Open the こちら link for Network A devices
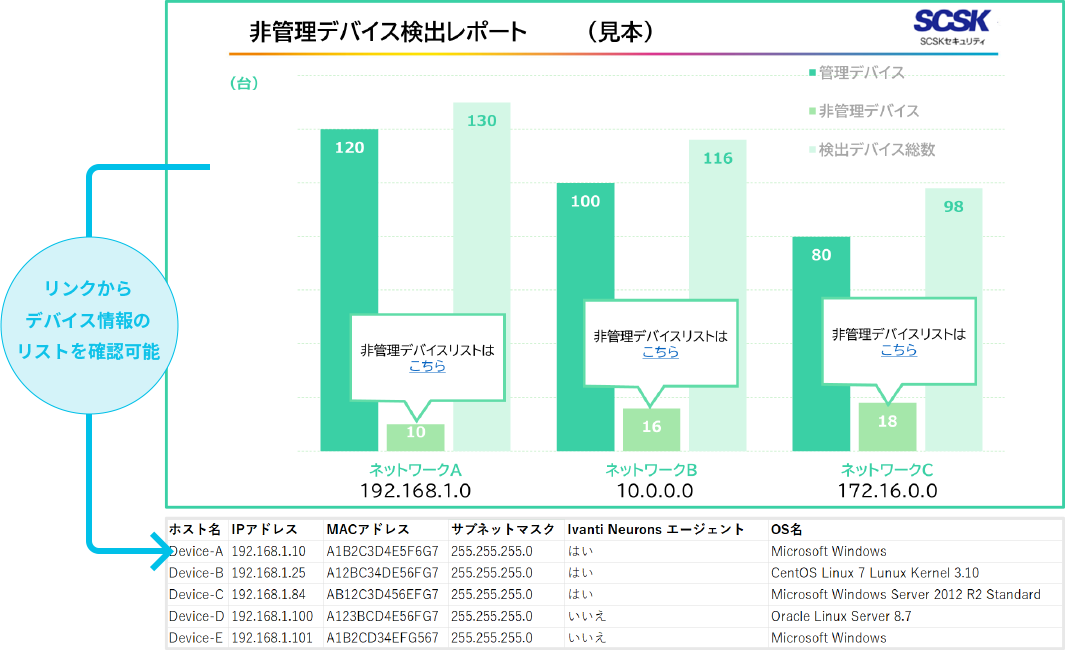 click(426, 368)
